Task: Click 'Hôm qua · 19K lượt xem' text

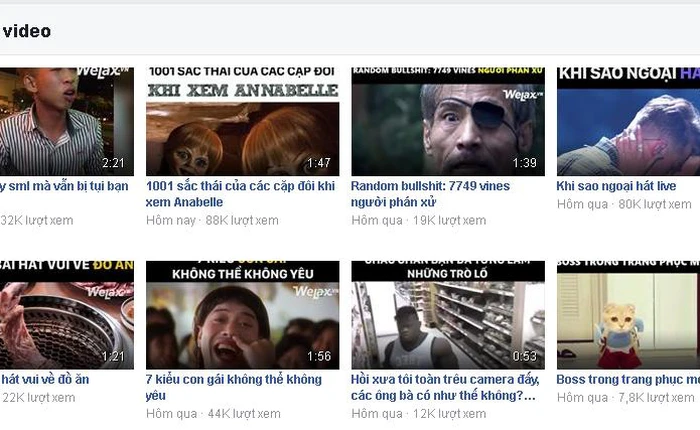Action: (x=419, y=220)
